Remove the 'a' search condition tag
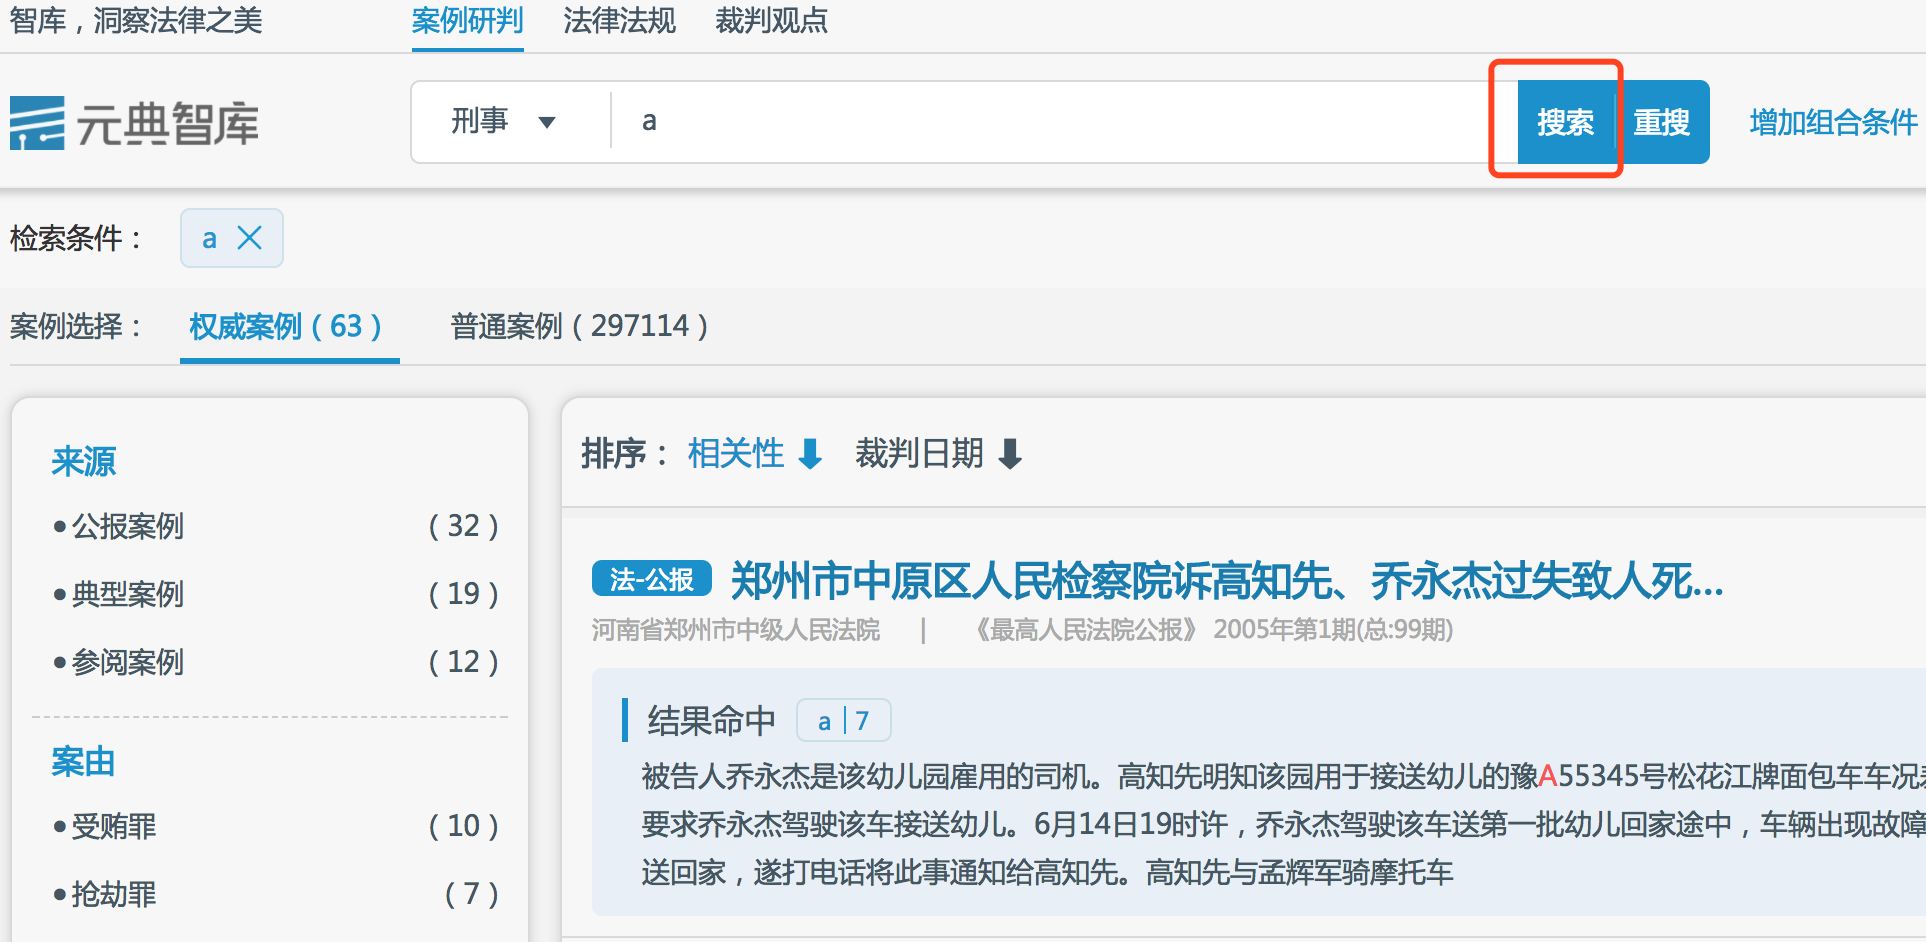Viewport: 1926px width, 942px height. click(249, 238)
